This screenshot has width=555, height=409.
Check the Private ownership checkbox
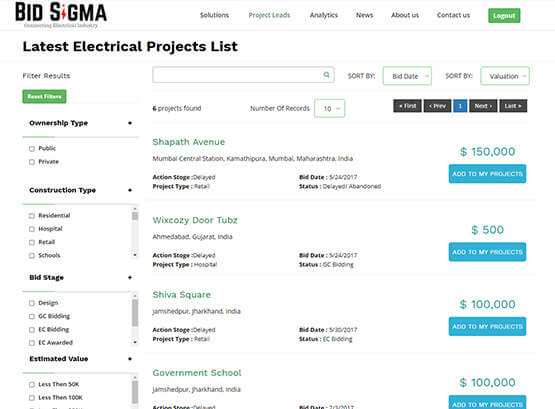(32, 162)
